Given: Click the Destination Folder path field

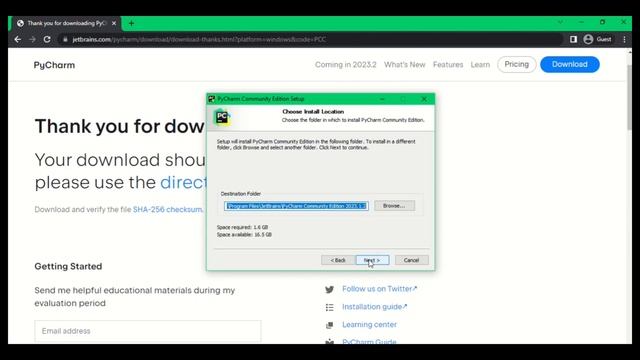Looking at the screenshot, I should 296,206.
